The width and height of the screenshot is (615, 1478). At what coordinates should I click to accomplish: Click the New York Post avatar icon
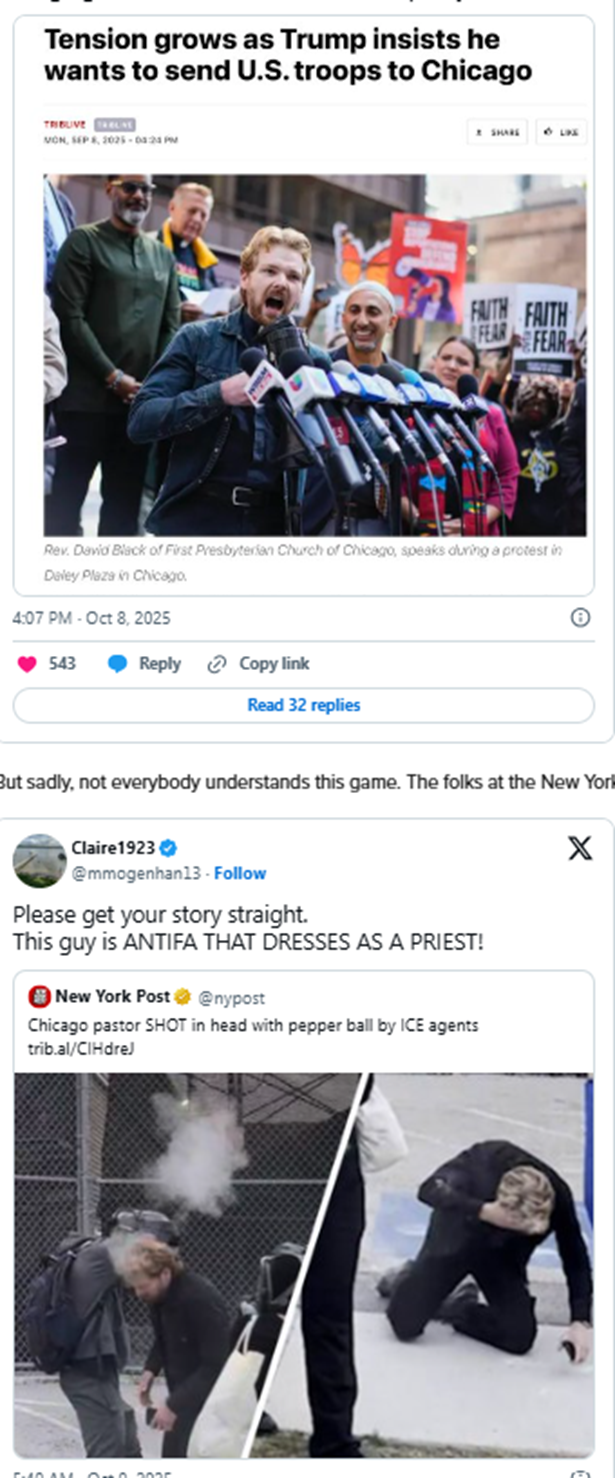39,997
